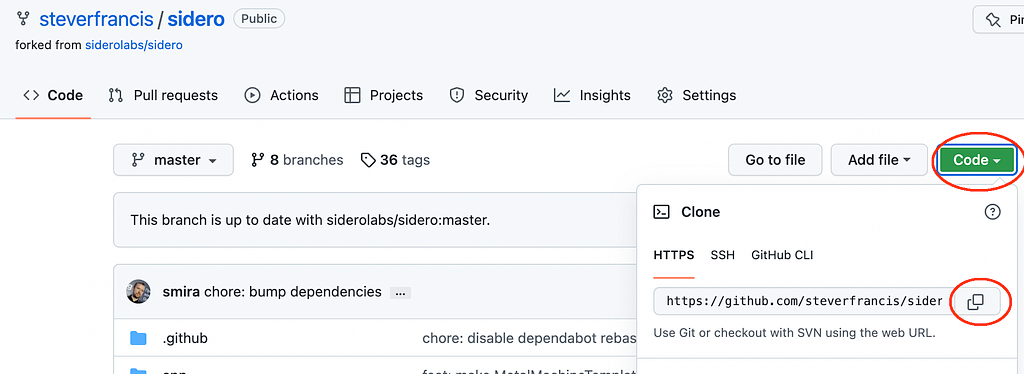
Task: Open the smira author link
Action: 182,292
